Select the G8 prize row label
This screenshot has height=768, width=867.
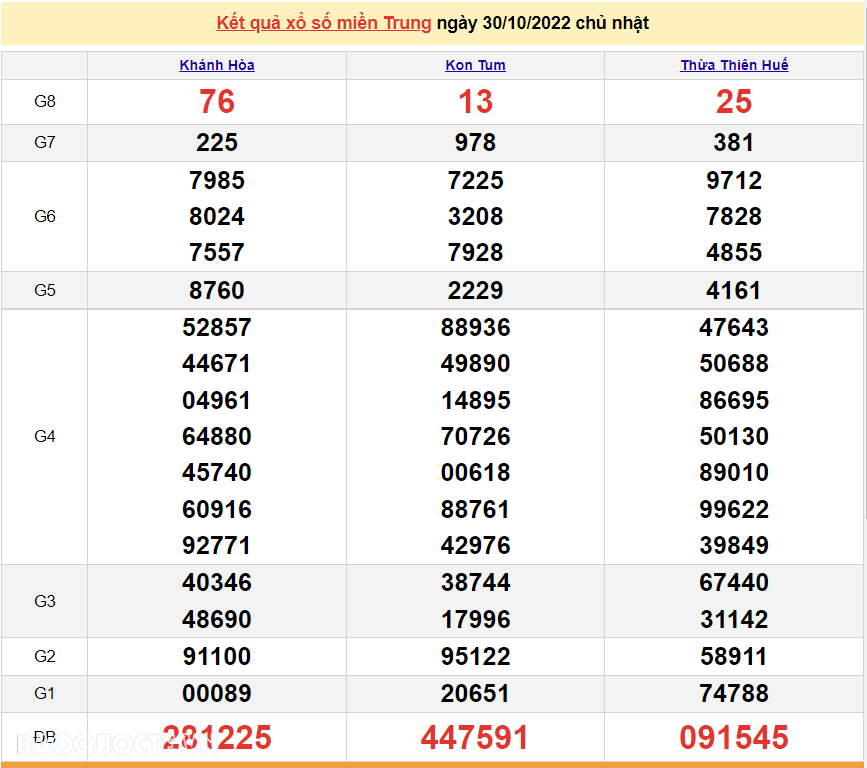click(45, 102)
